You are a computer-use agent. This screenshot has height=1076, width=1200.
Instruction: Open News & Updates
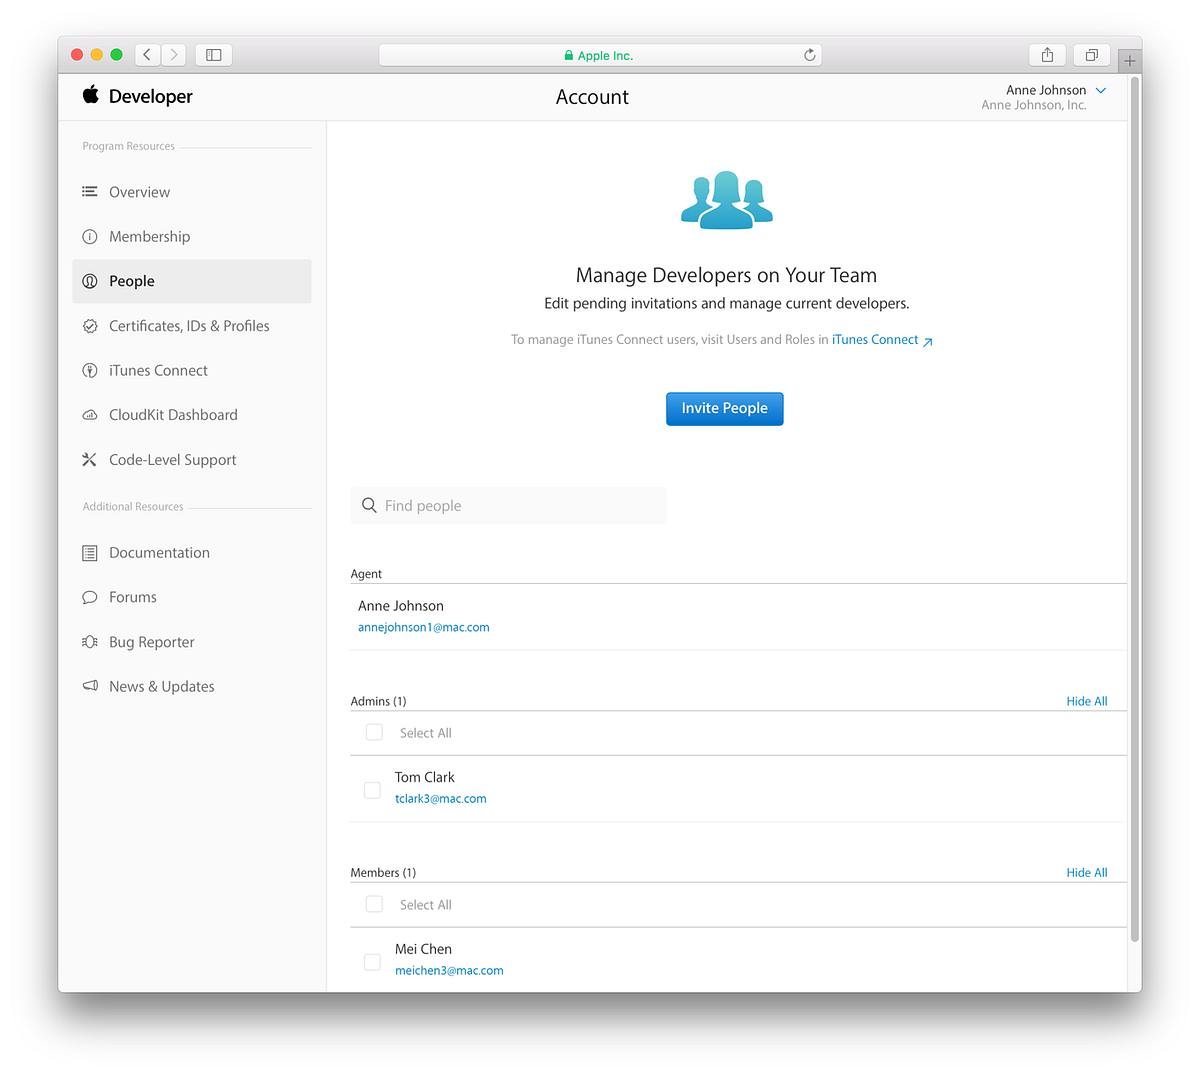[x=161, y=686]
